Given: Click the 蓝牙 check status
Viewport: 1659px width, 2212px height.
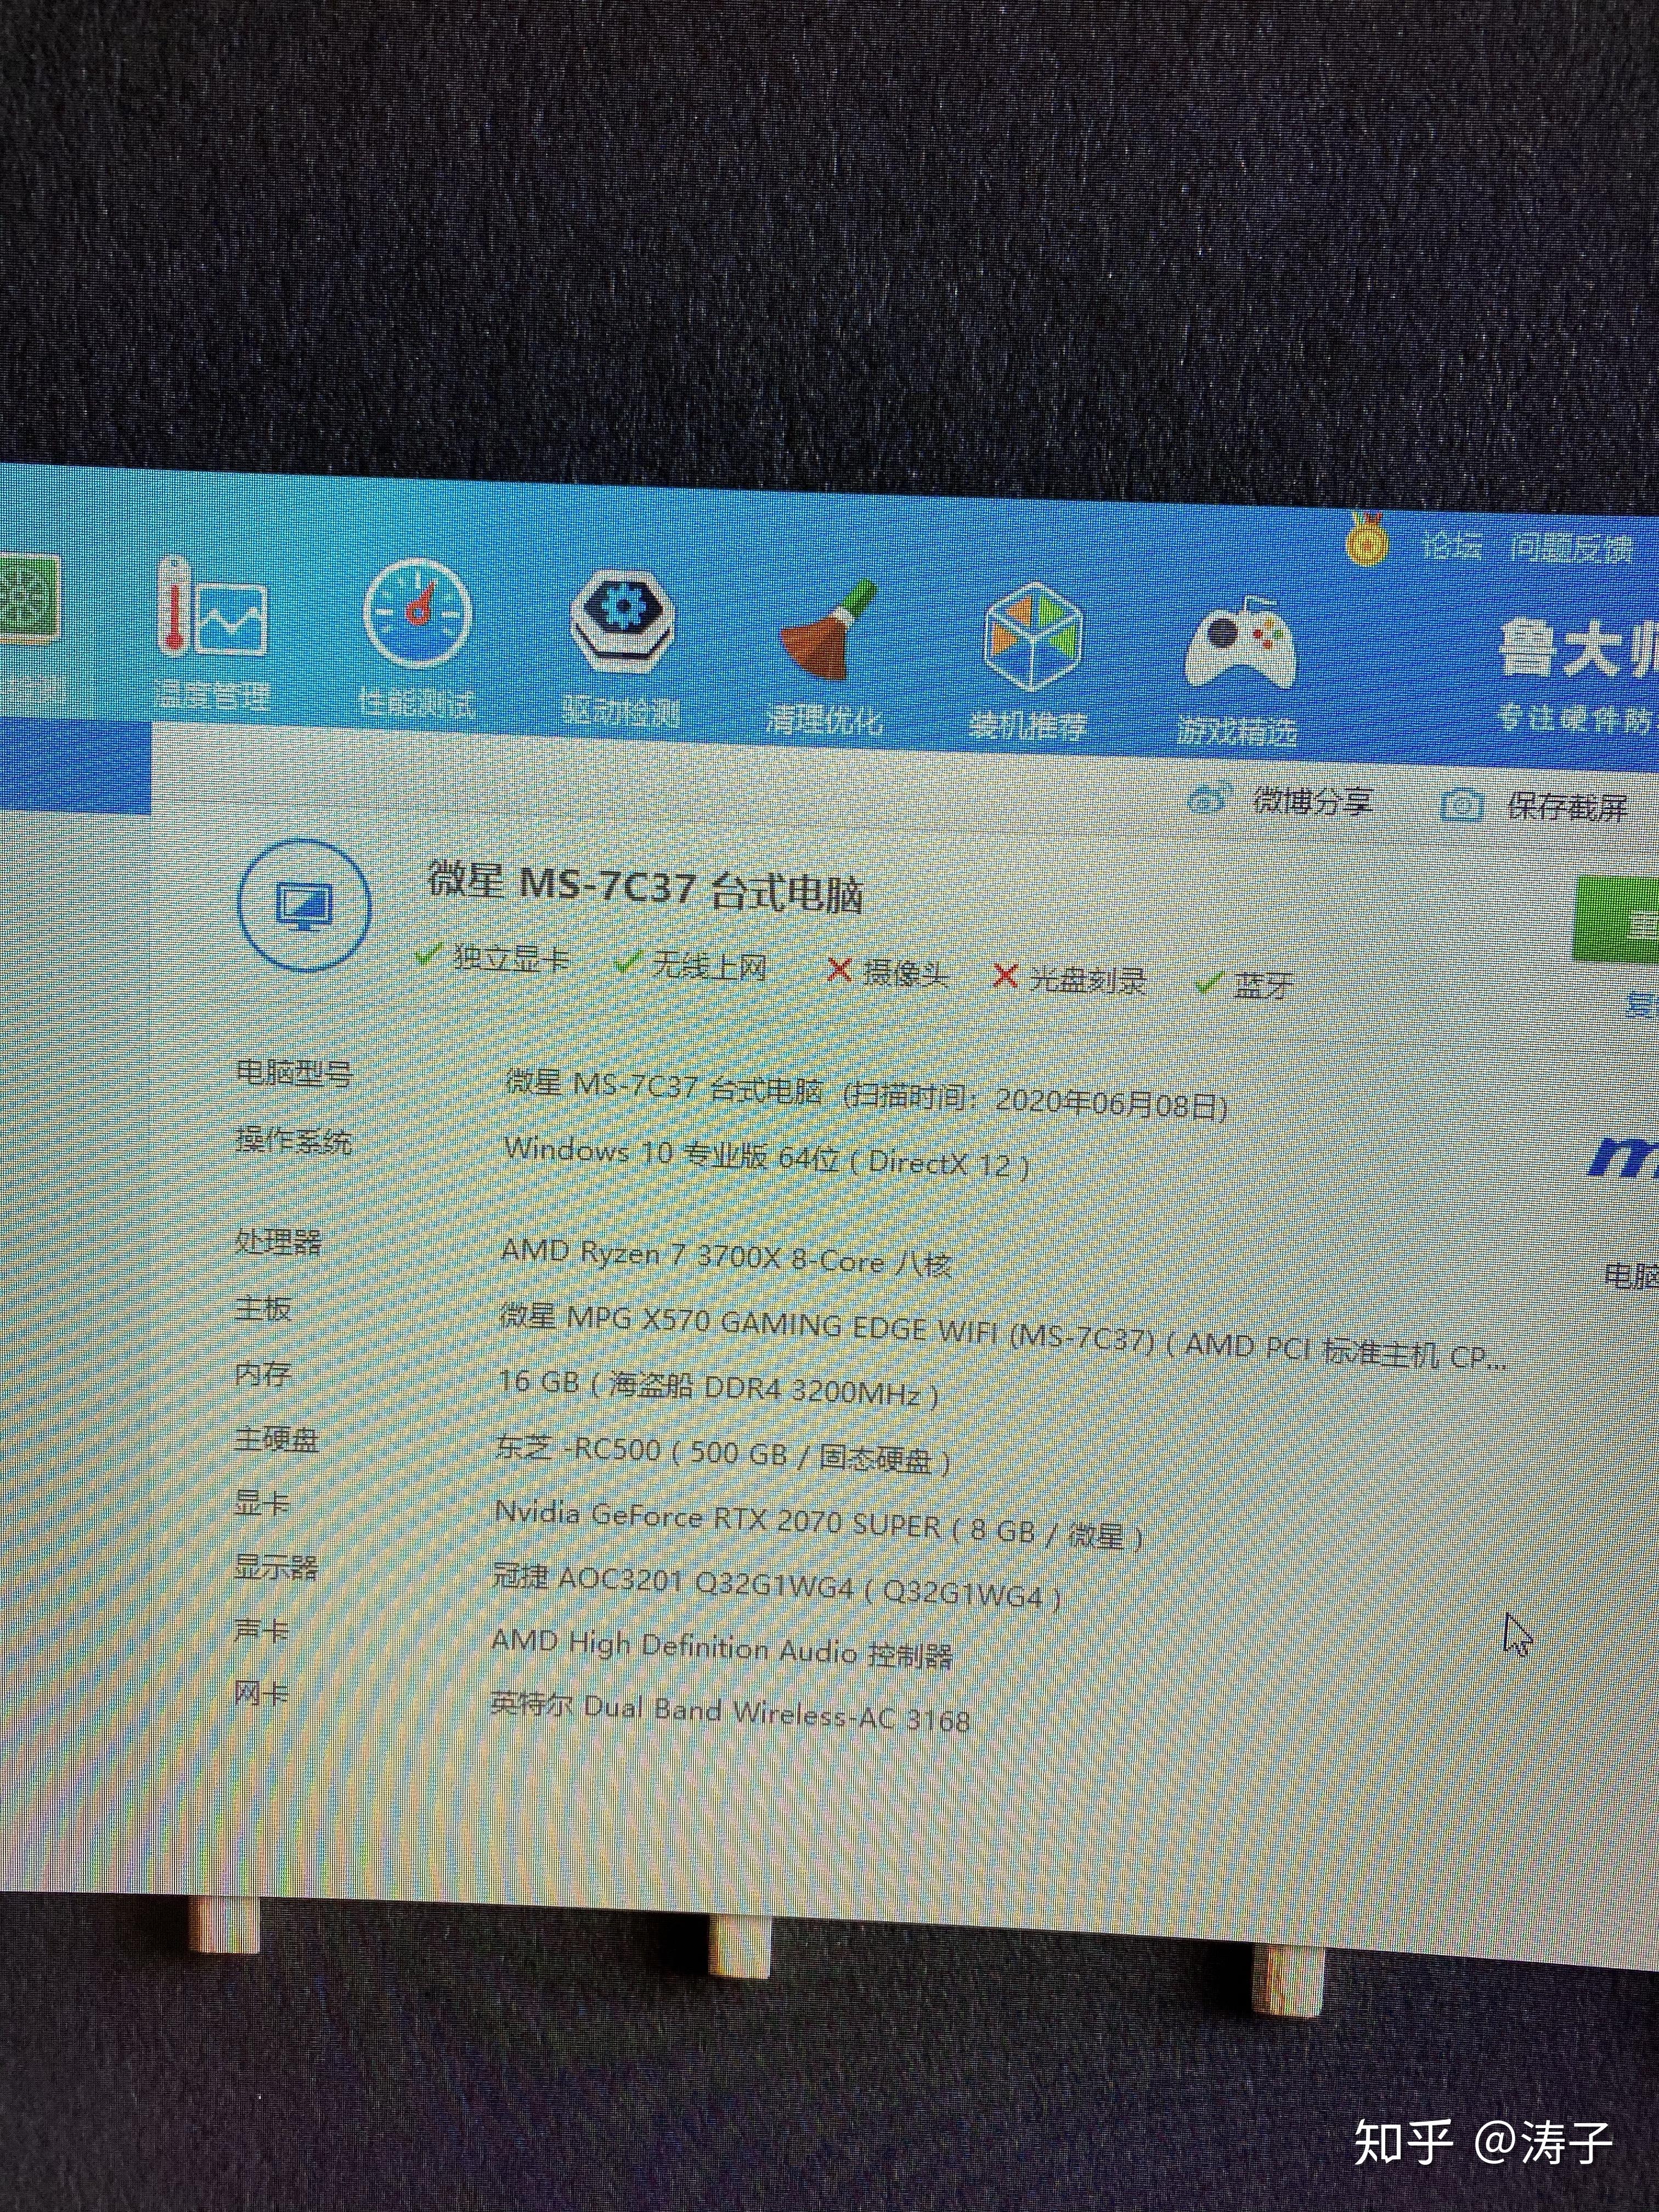Looking at the screenshot, I should pos(1244,985).
